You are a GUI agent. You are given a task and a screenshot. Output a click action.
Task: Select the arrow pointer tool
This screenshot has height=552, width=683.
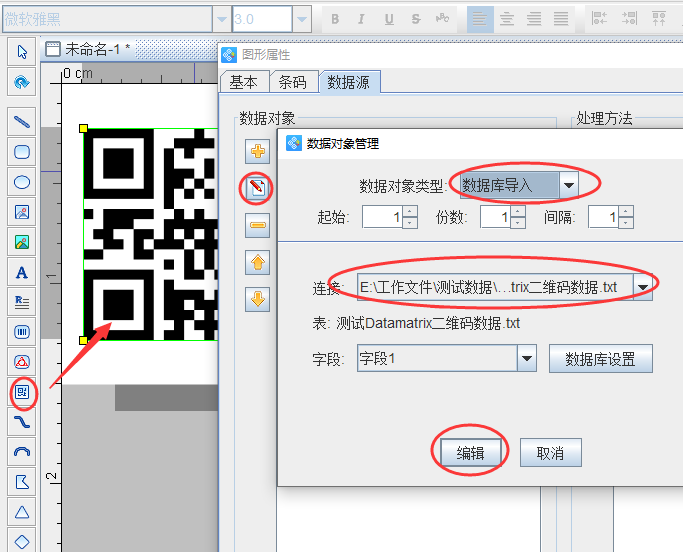[22, 52]
